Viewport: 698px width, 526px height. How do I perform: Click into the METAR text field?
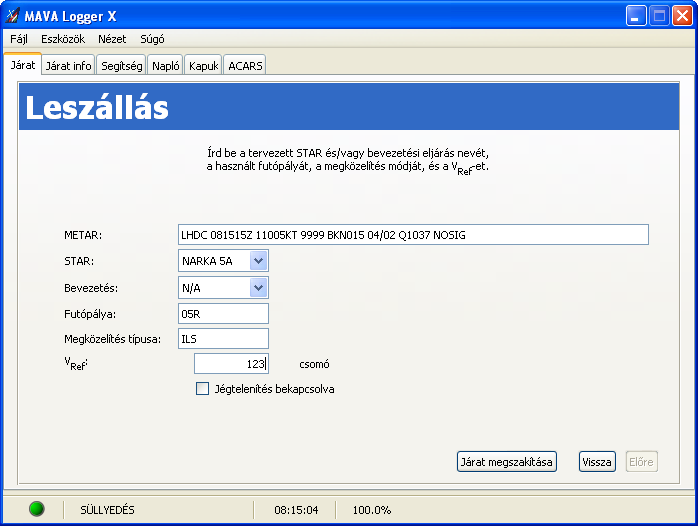[x=413, y=235]
